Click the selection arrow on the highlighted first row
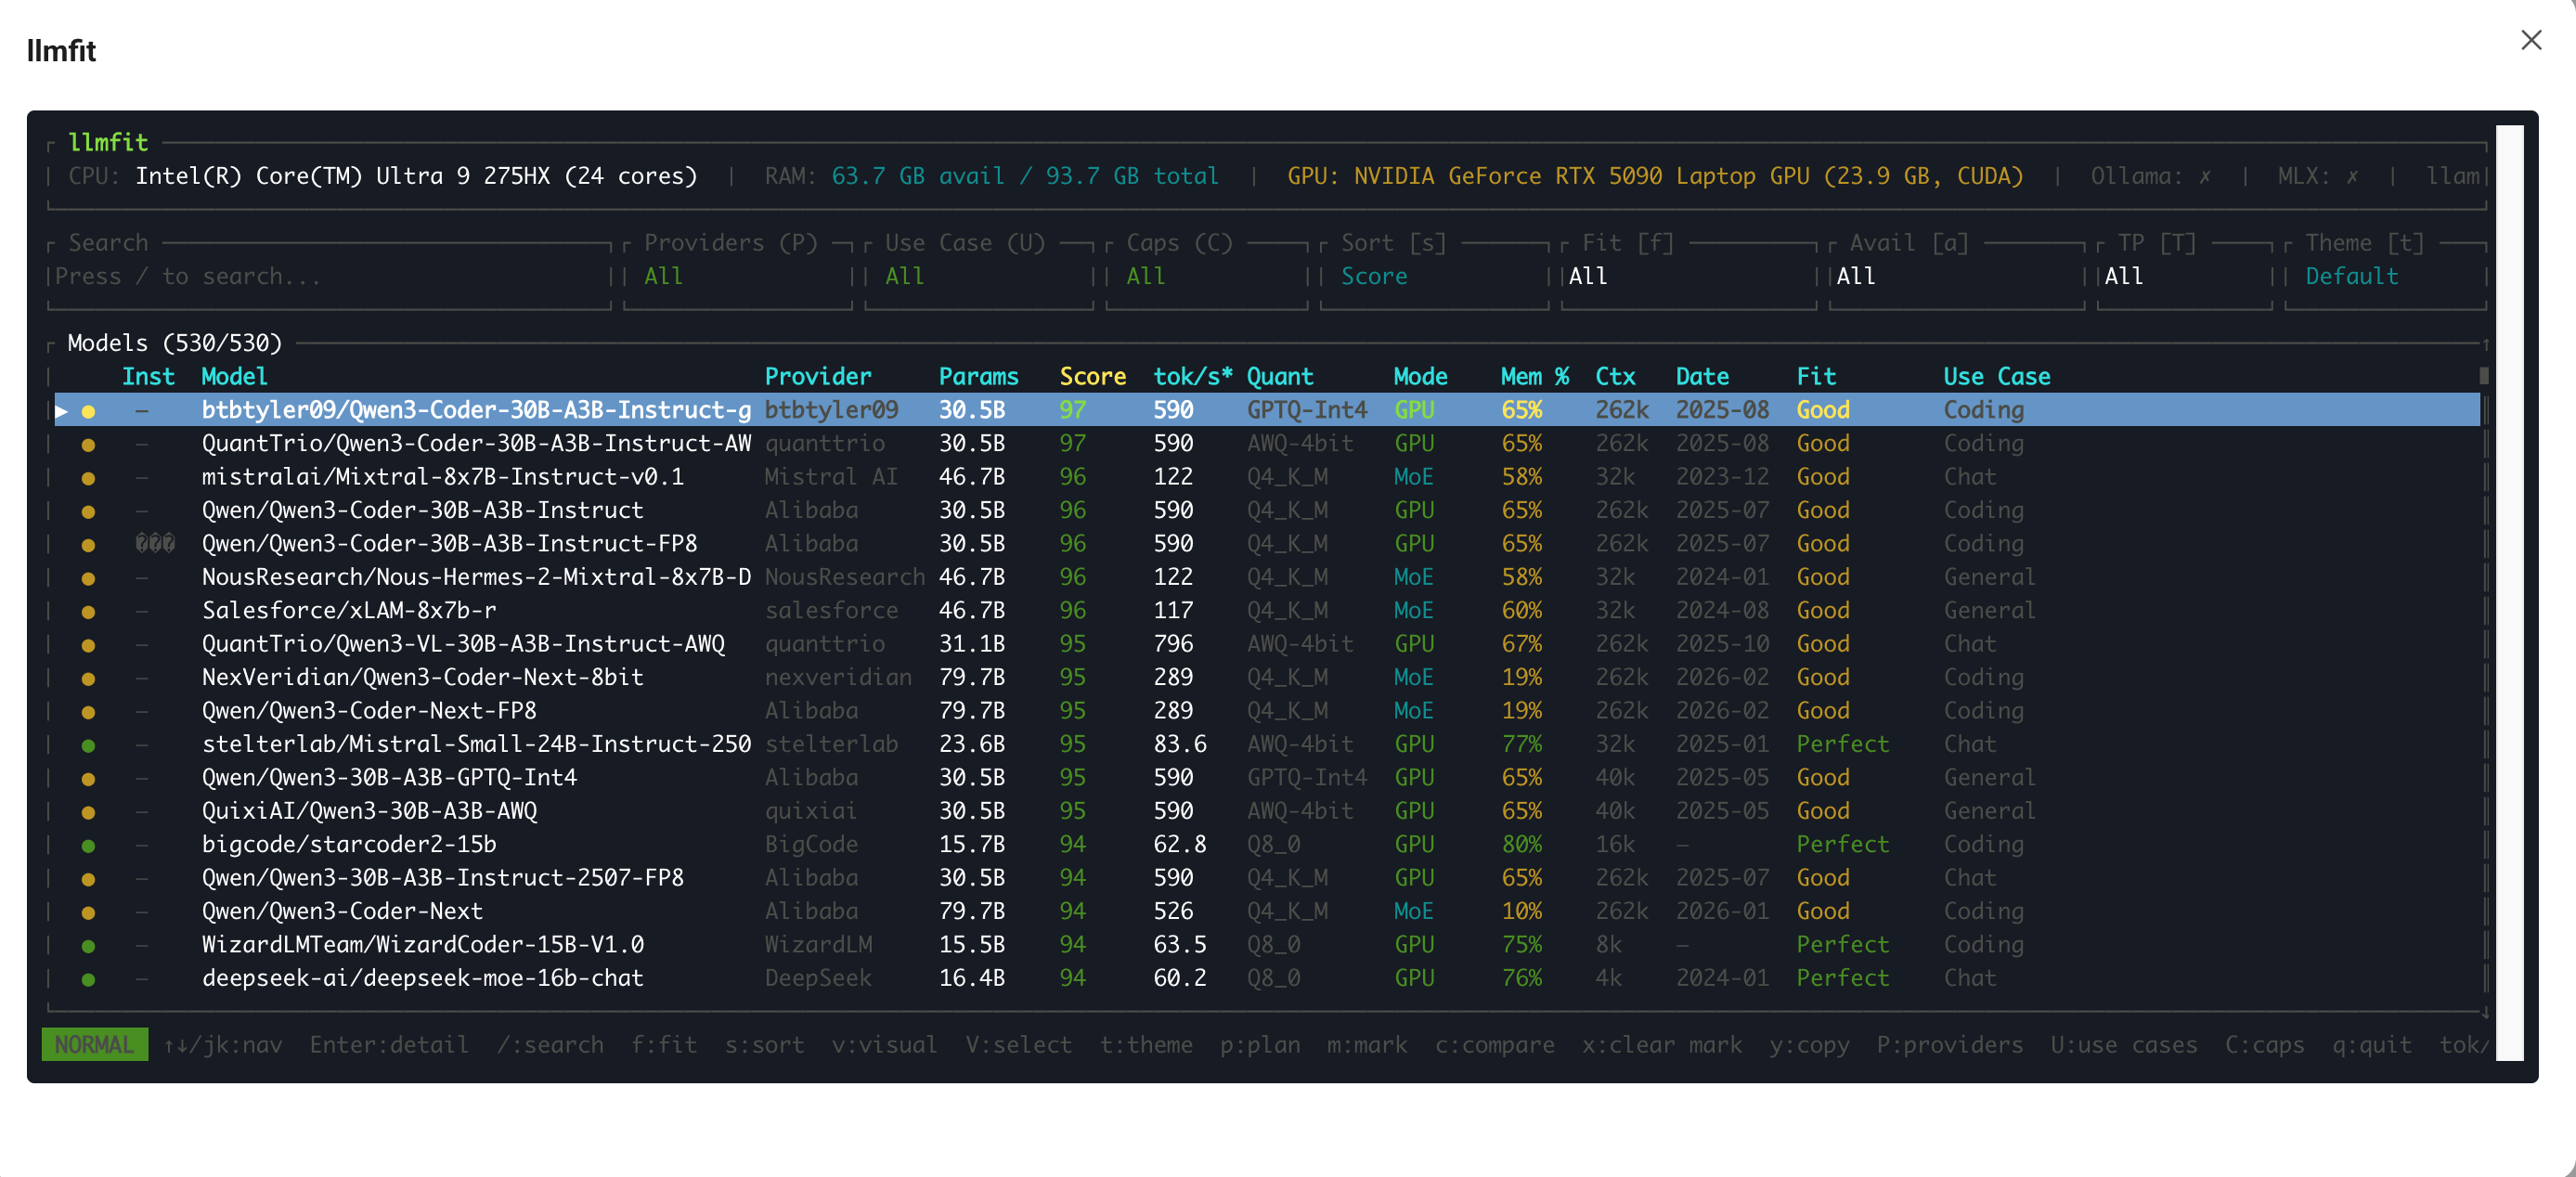2576x1177 pixels. tap(62, 411)
